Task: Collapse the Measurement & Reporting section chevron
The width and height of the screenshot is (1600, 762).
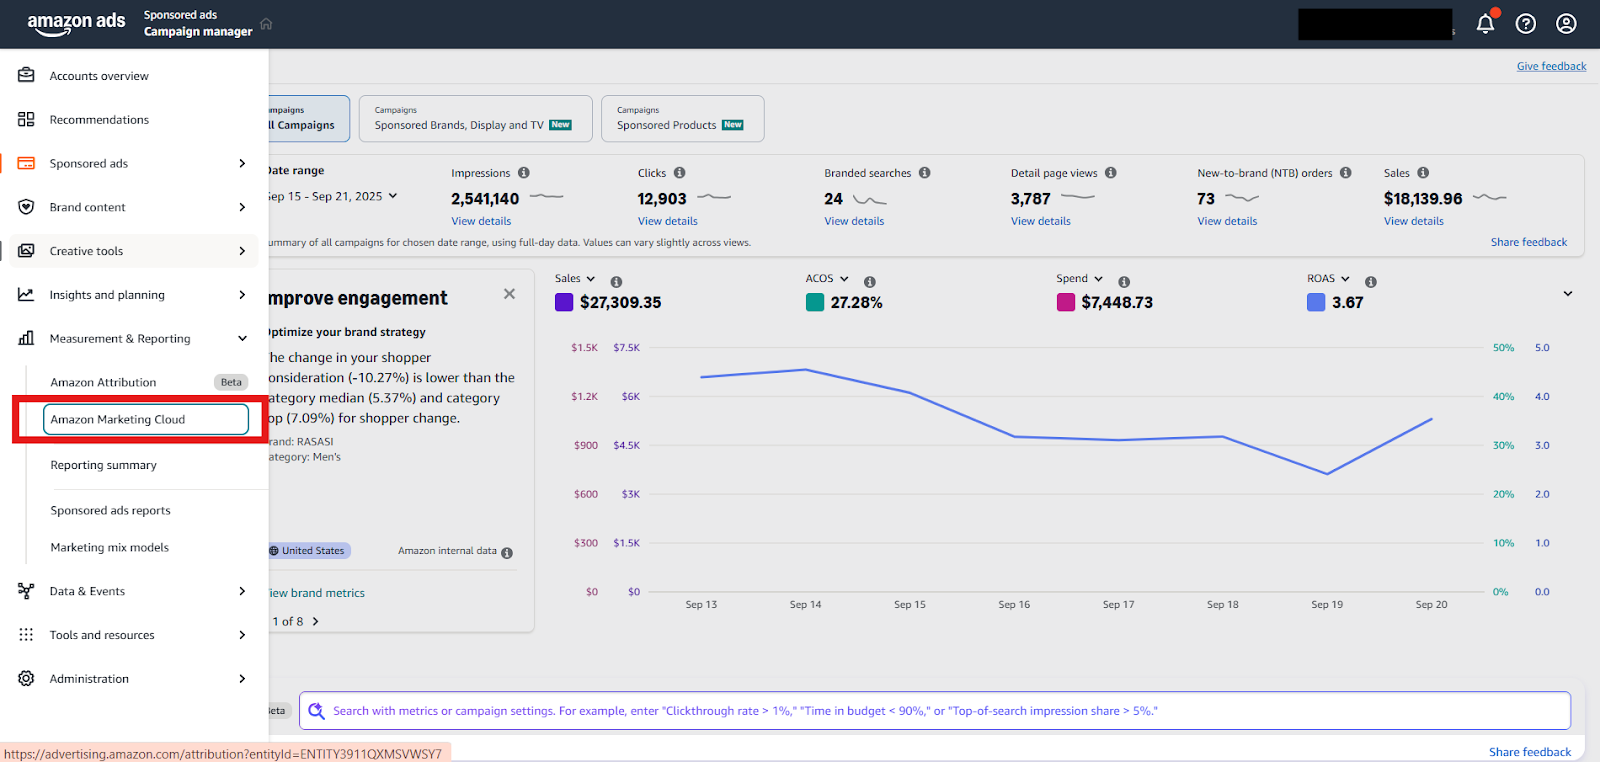Action: coord(242,338)
